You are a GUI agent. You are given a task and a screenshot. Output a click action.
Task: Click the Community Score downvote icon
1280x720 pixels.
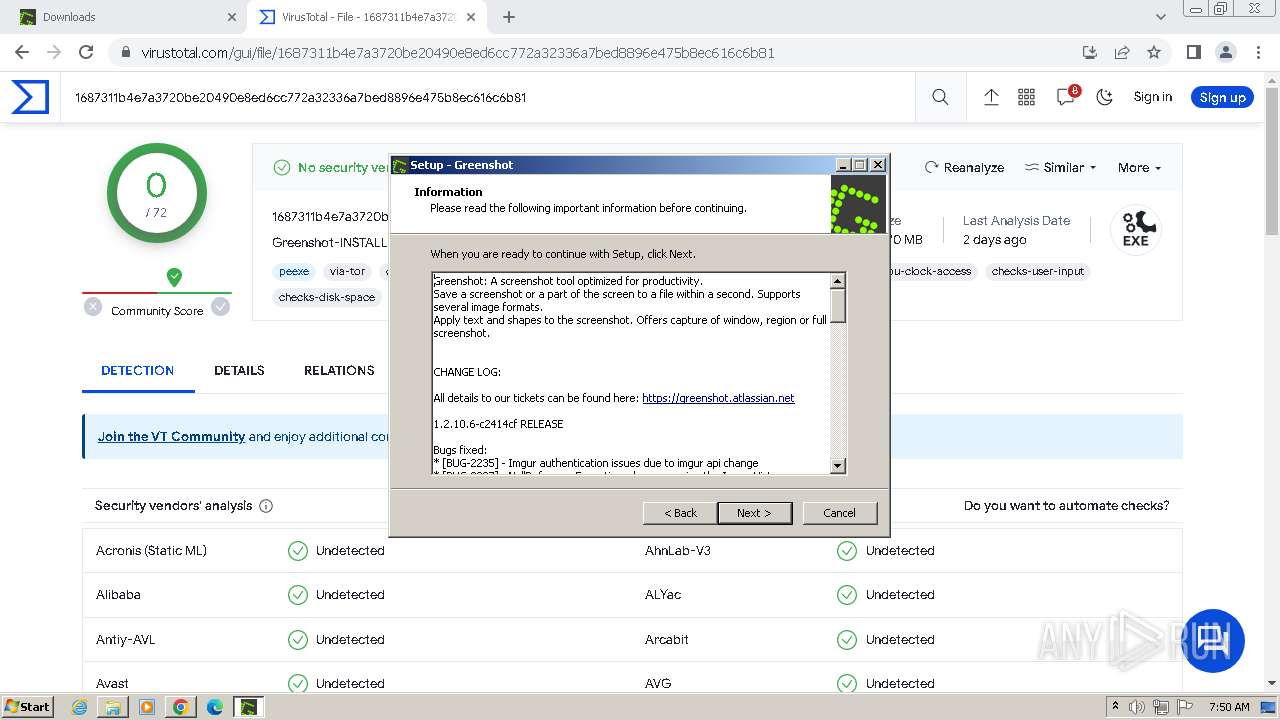pos(93,307)
